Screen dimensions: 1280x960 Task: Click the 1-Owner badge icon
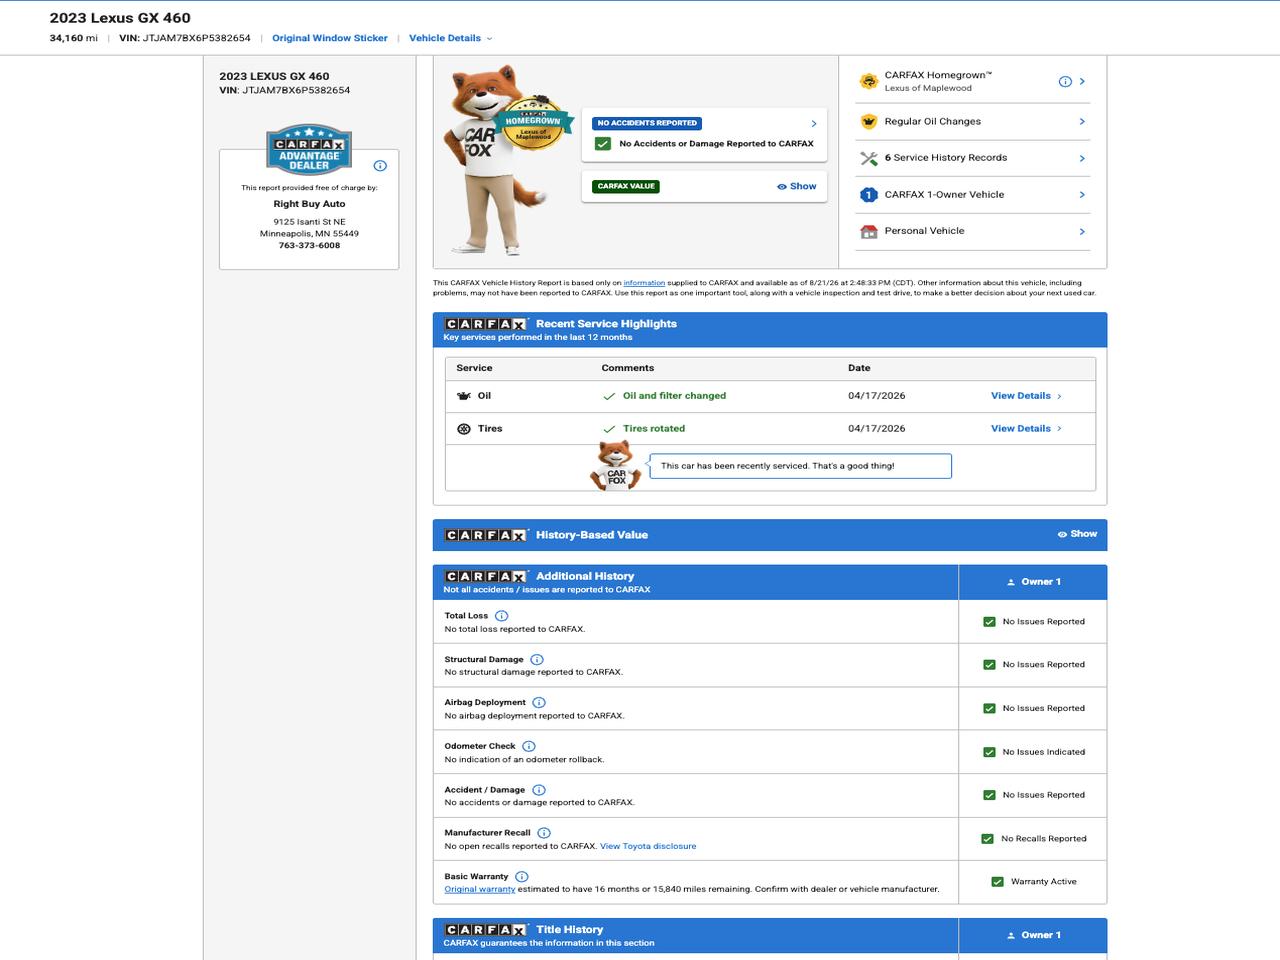tap(868, 195)
